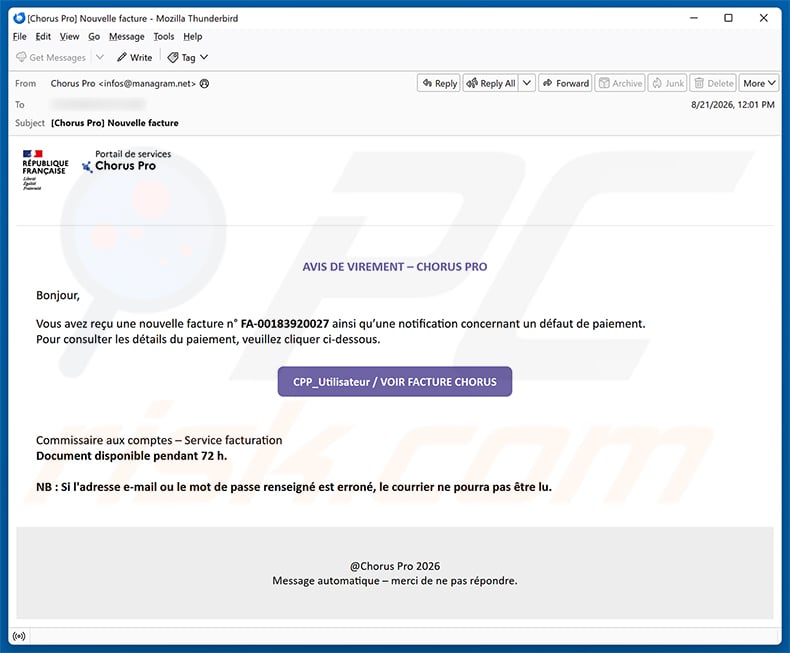The image size is (790, 653).
Task: Click Message automatique footer line
Action: pos(394,580)
